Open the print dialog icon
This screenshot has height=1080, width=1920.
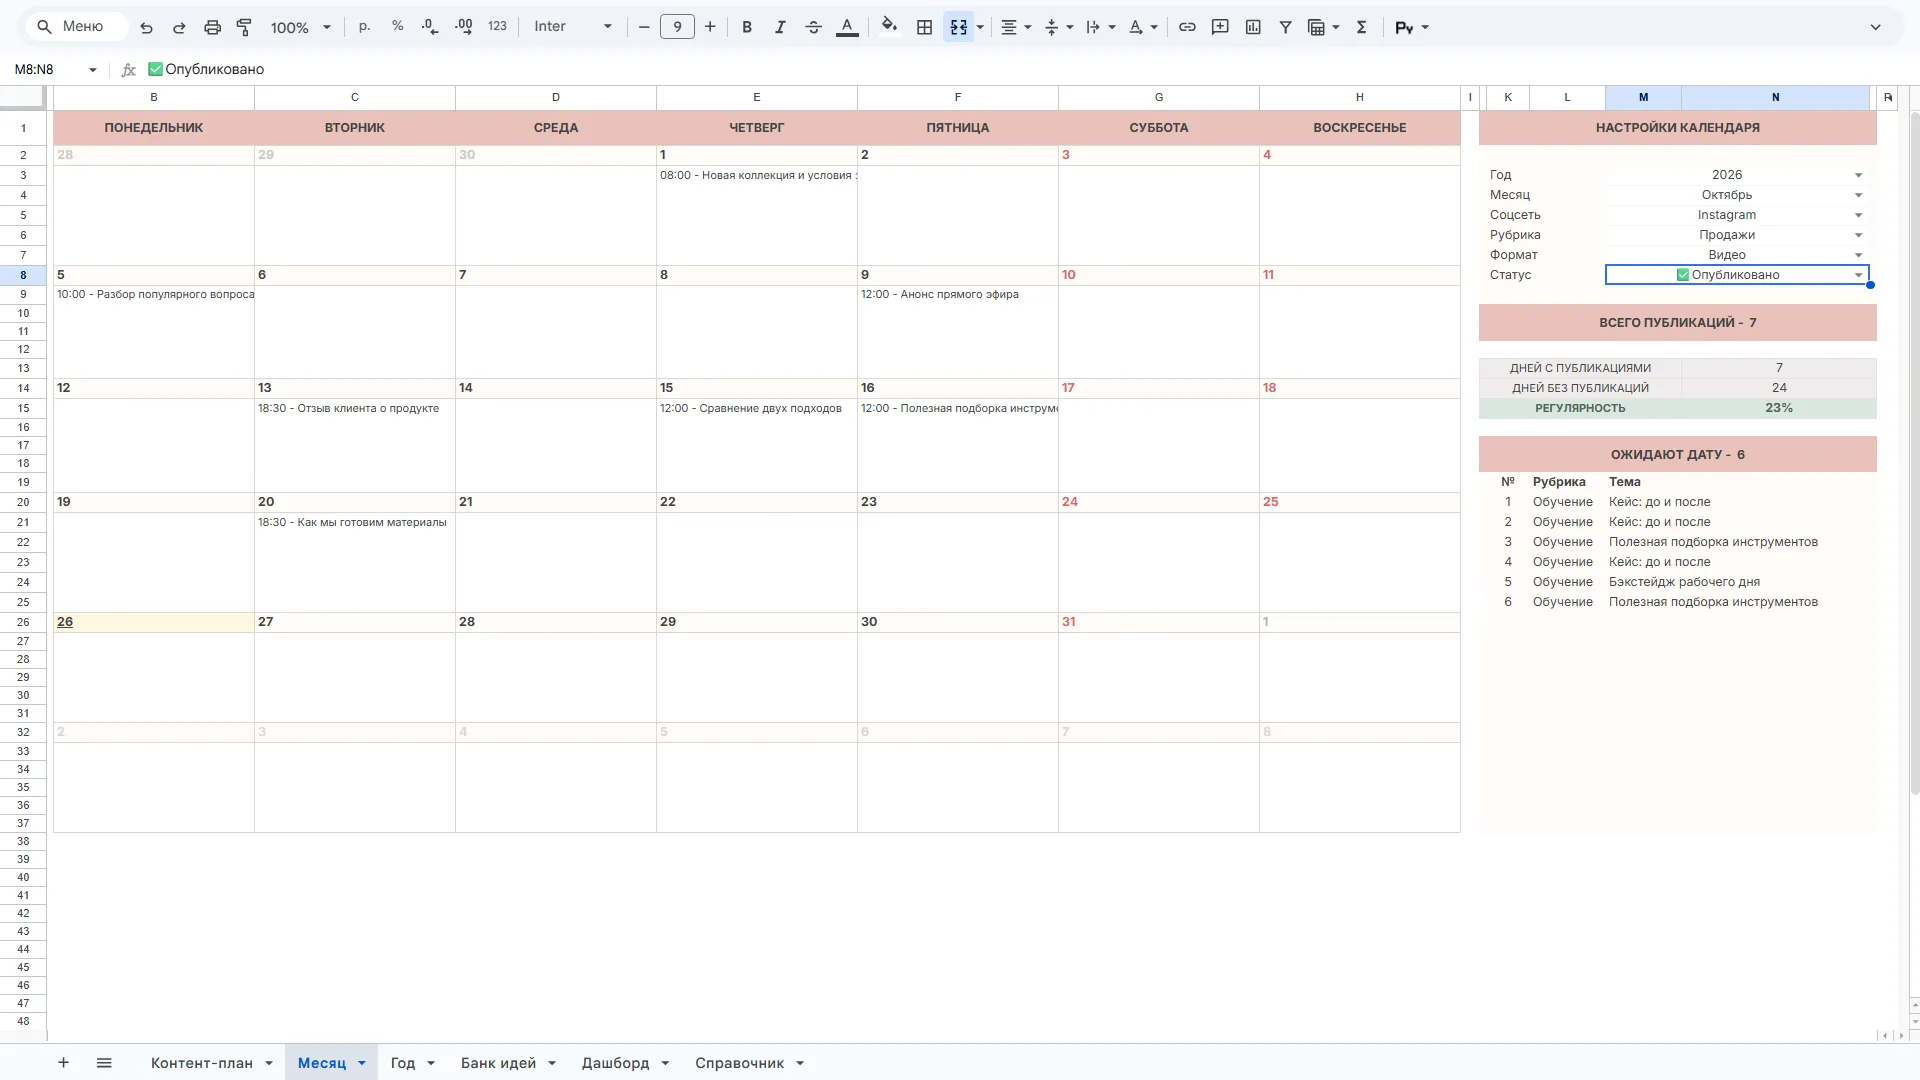tap(212, 27)
